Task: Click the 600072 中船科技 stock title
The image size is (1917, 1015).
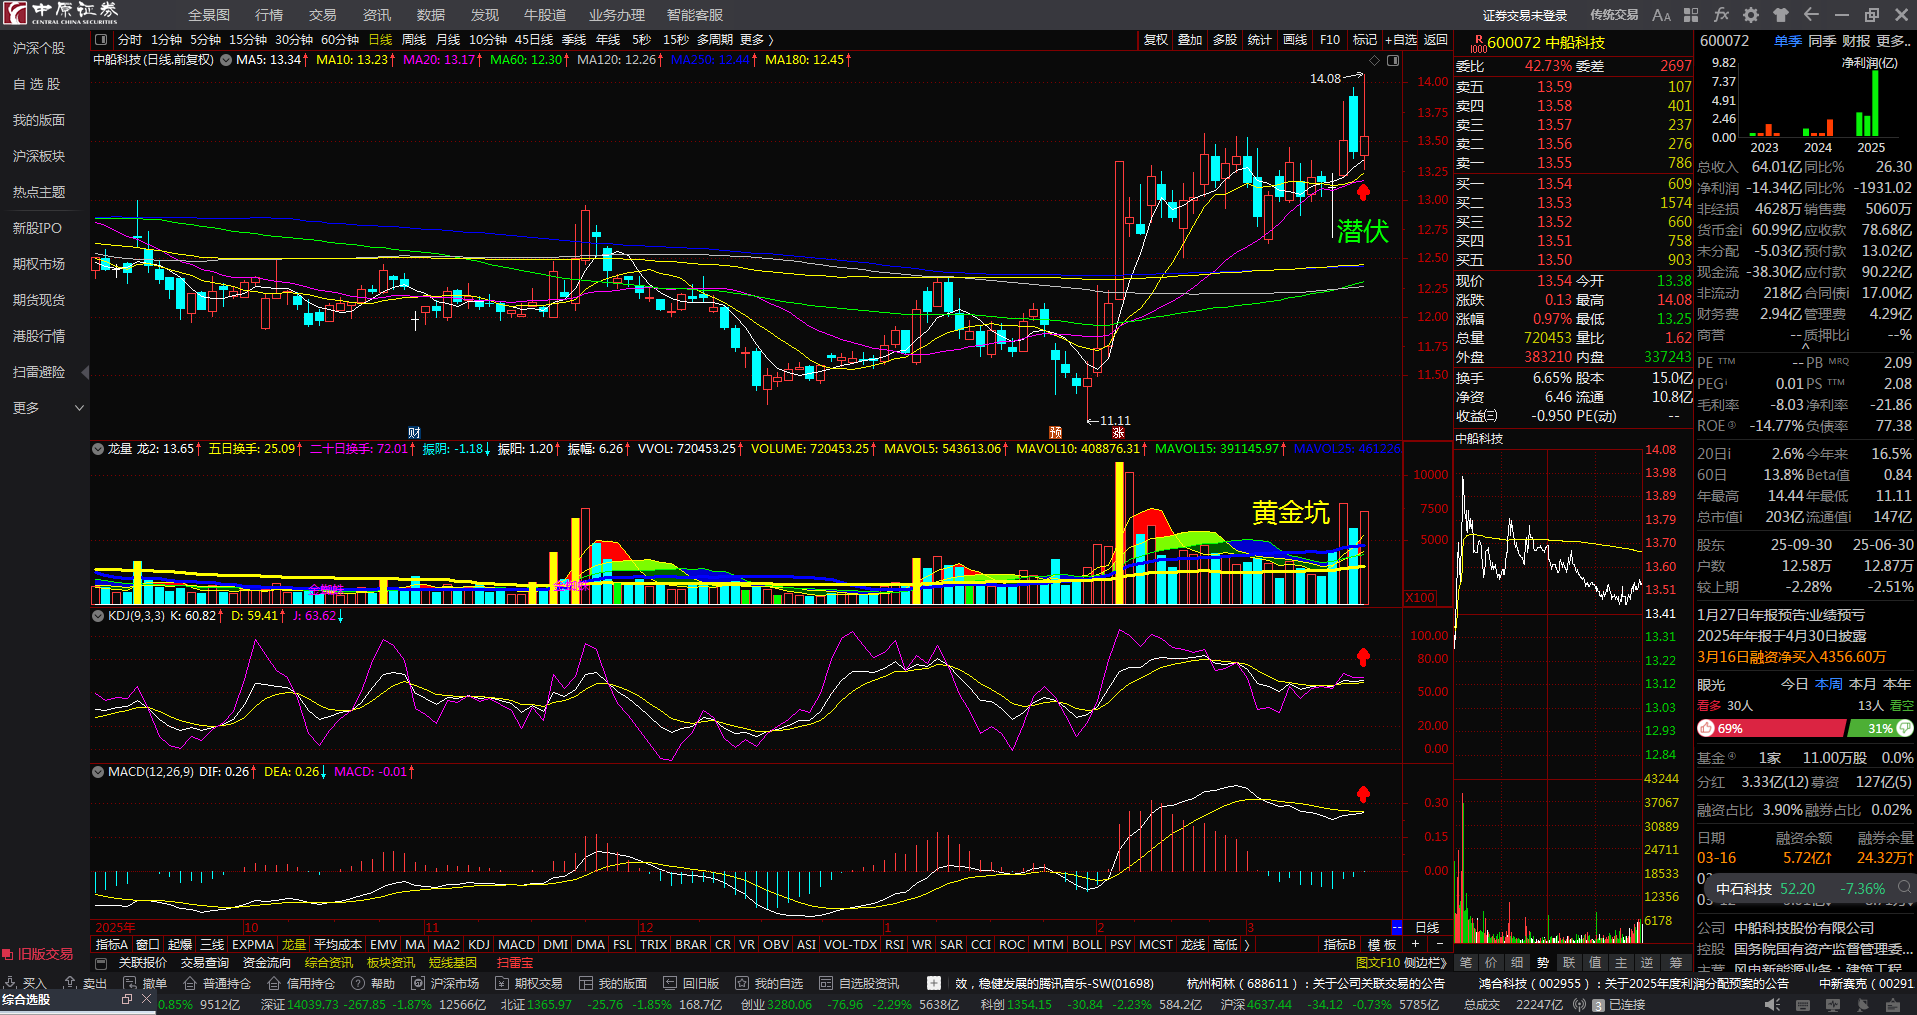Action: pyautogui.click(x=1546, y=43)
